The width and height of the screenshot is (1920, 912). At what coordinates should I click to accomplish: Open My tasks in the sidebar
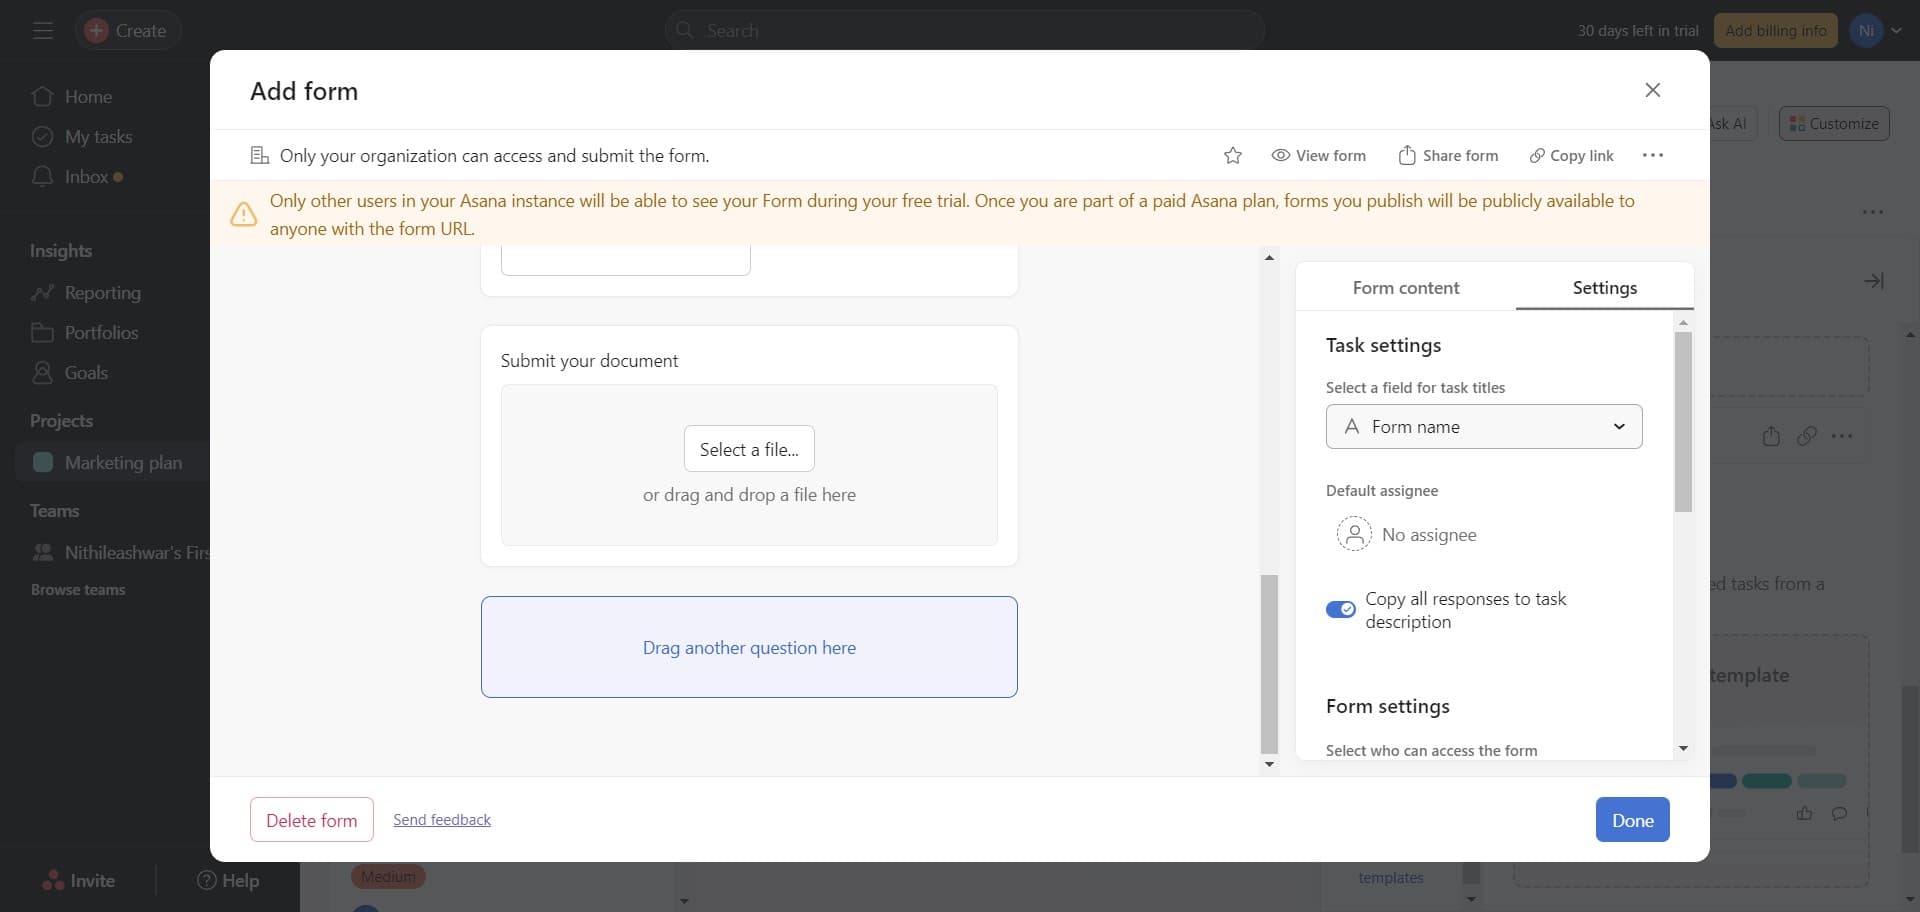coord(97,136)
